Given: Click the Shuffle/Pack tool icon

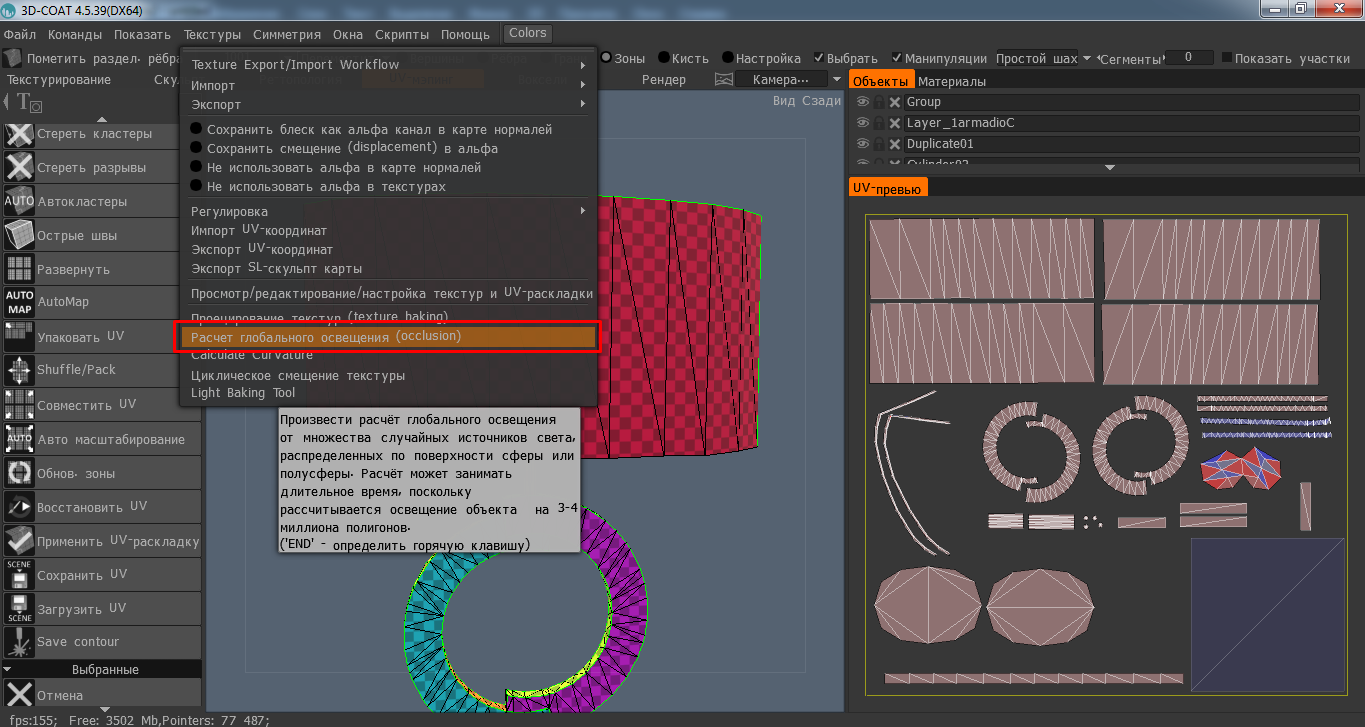Looking at the screenshot, I should (x=19, y=370).
